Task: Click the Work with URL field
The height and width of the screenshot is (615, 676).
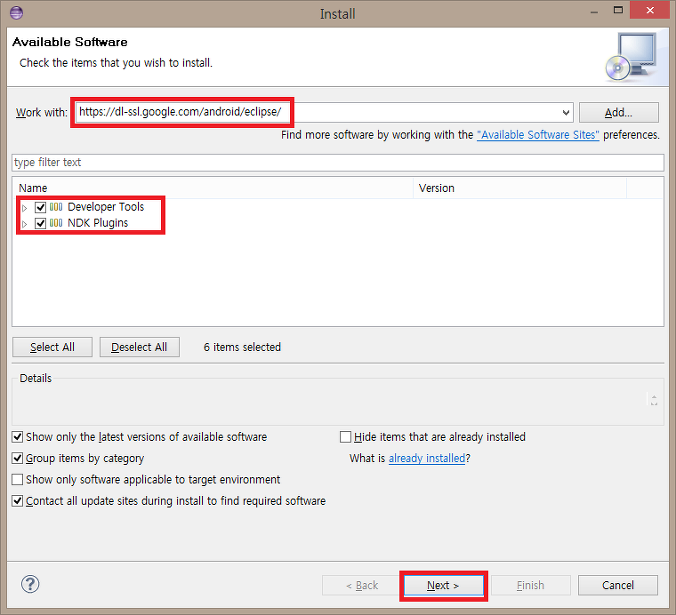Action: click(x=323, y=113)
